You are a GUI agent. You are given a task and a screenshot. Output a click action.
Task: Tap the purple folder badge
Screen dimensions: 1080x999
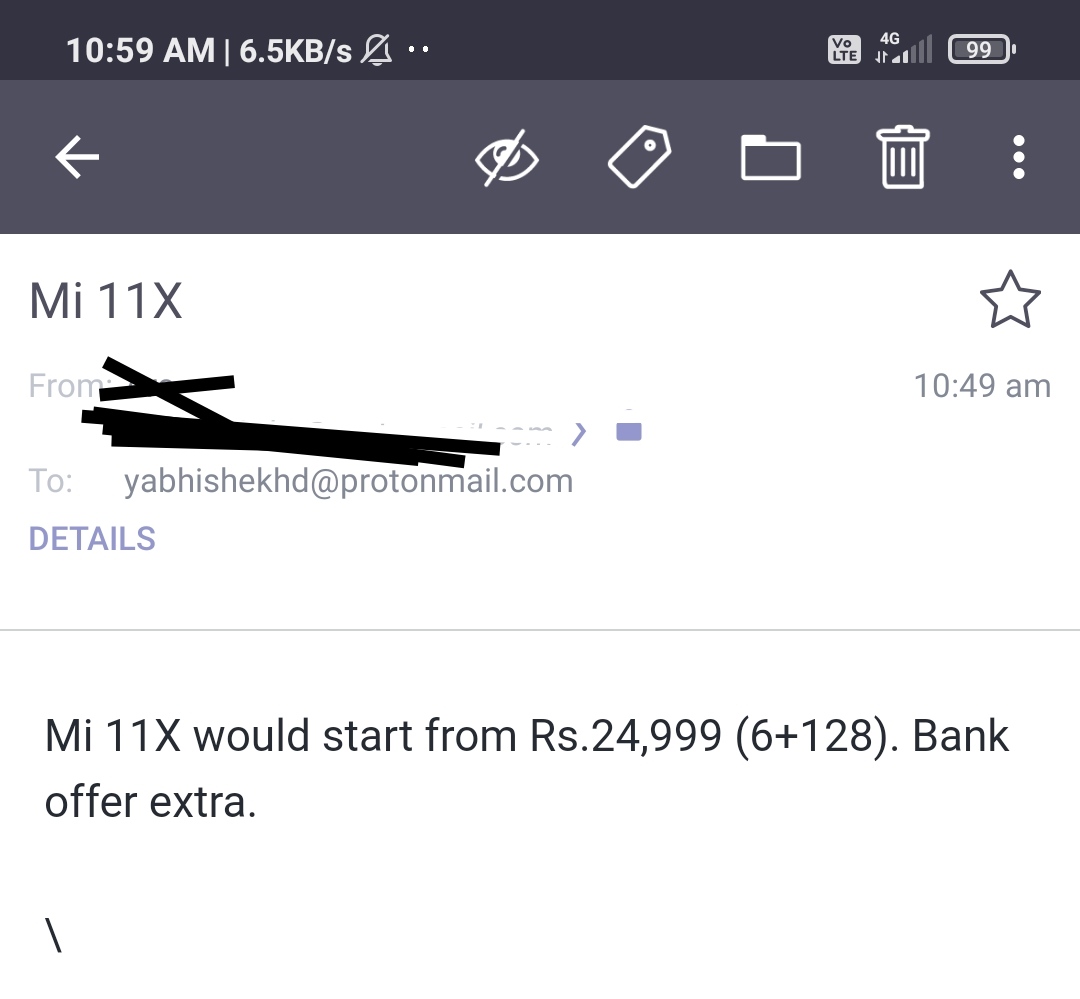629,431
